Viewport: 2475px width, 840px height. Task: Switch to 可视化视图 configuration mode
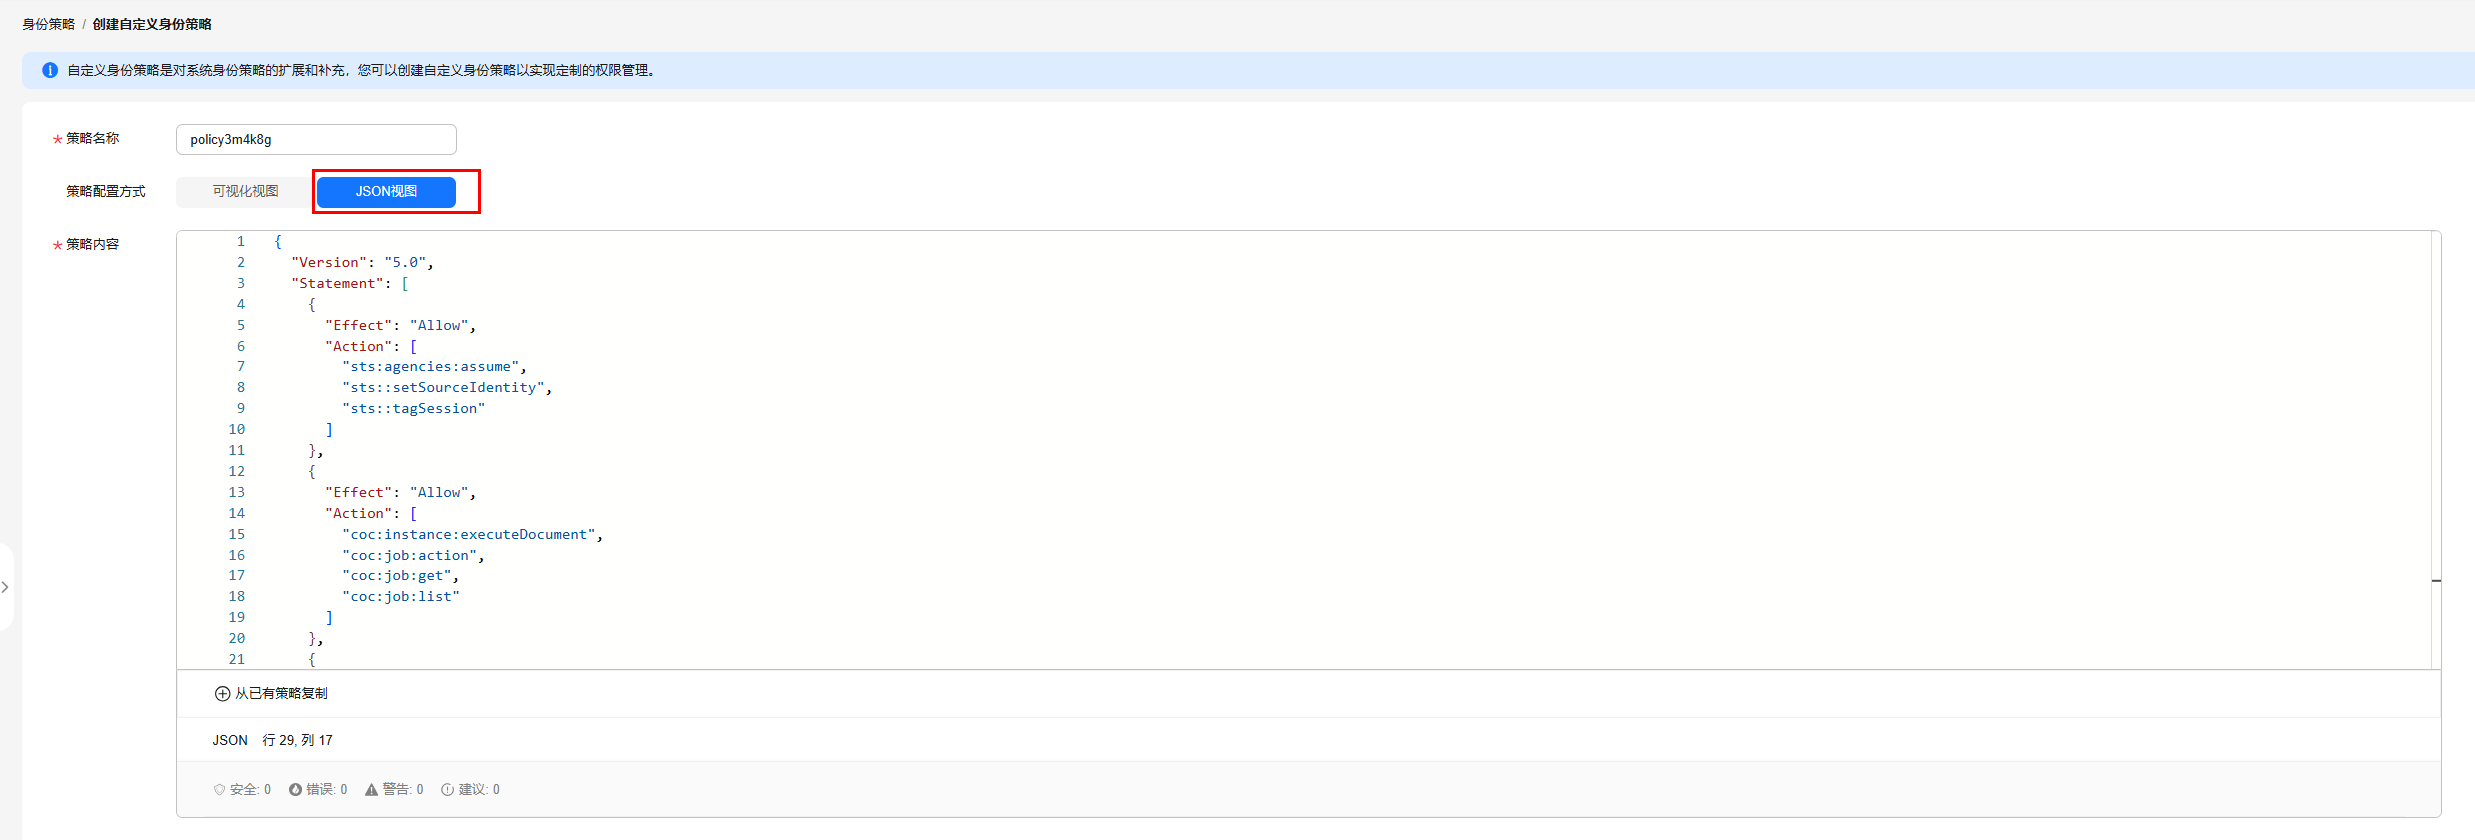[245, 191]
